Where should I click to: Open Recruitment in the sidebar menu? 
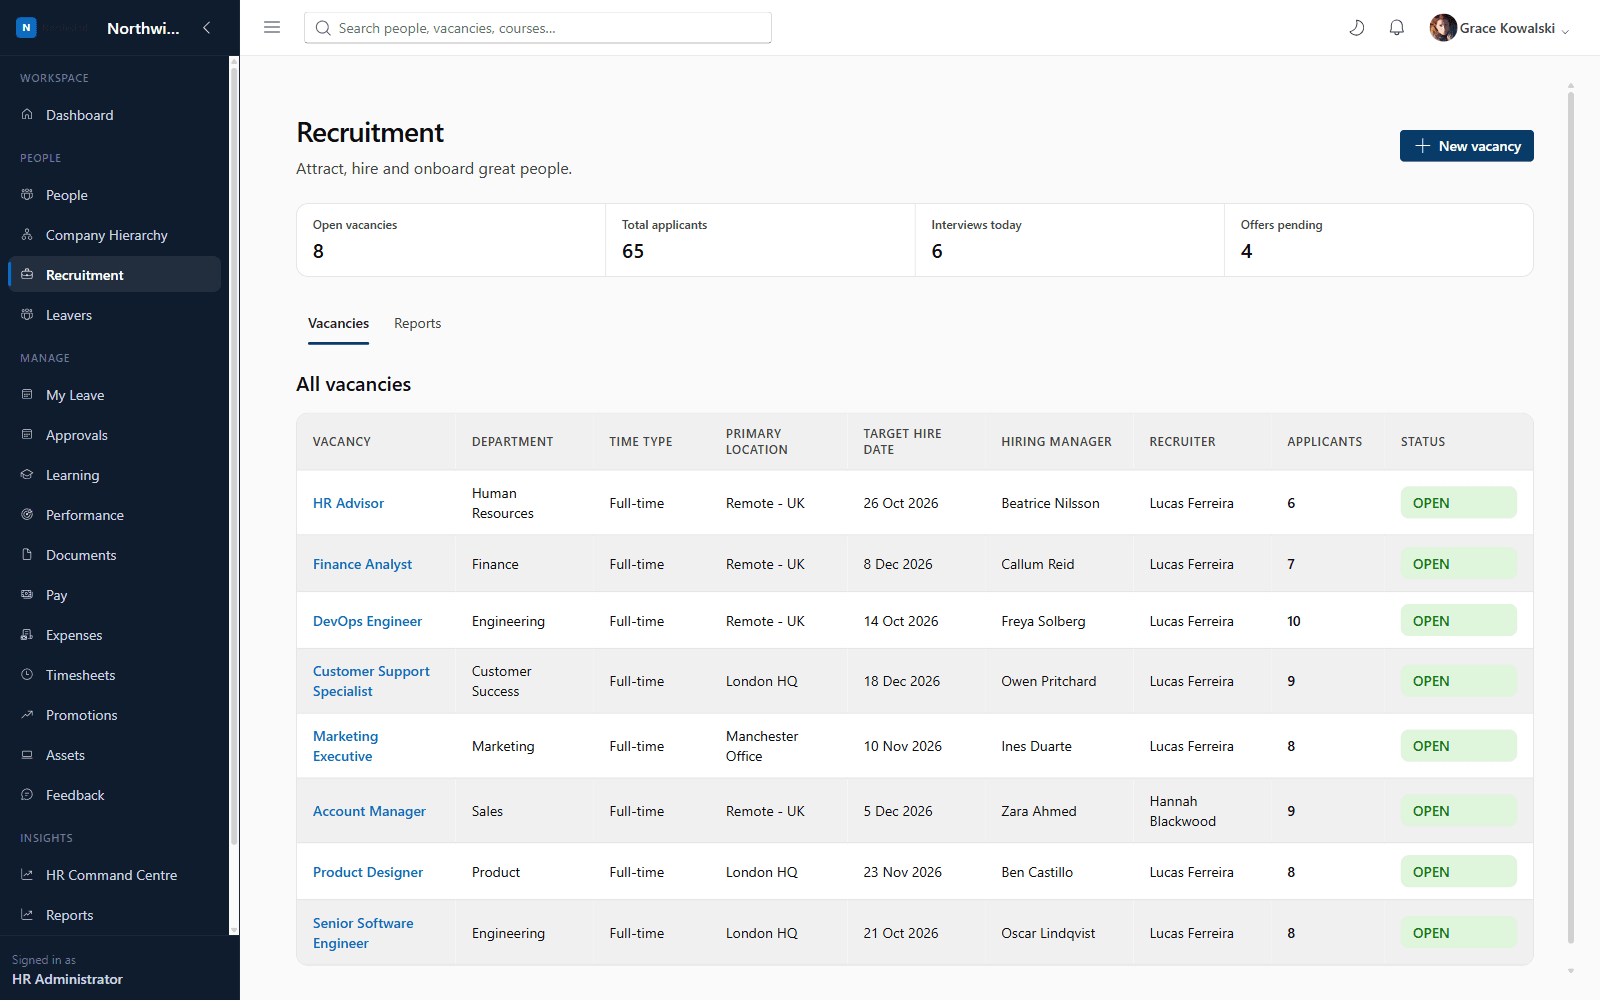(x=115, y=274)
